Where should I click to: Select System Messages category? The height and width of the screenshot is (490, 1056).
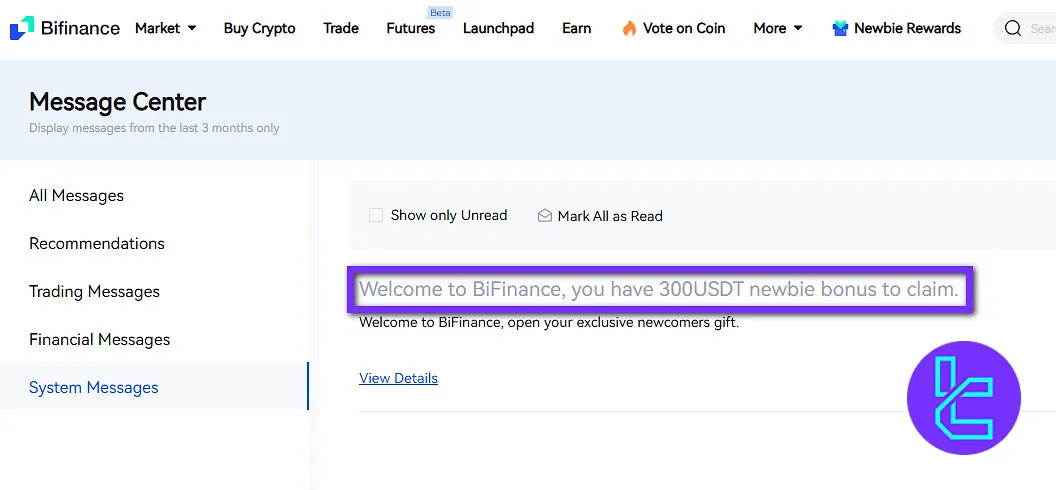click(x=154, y=387)
